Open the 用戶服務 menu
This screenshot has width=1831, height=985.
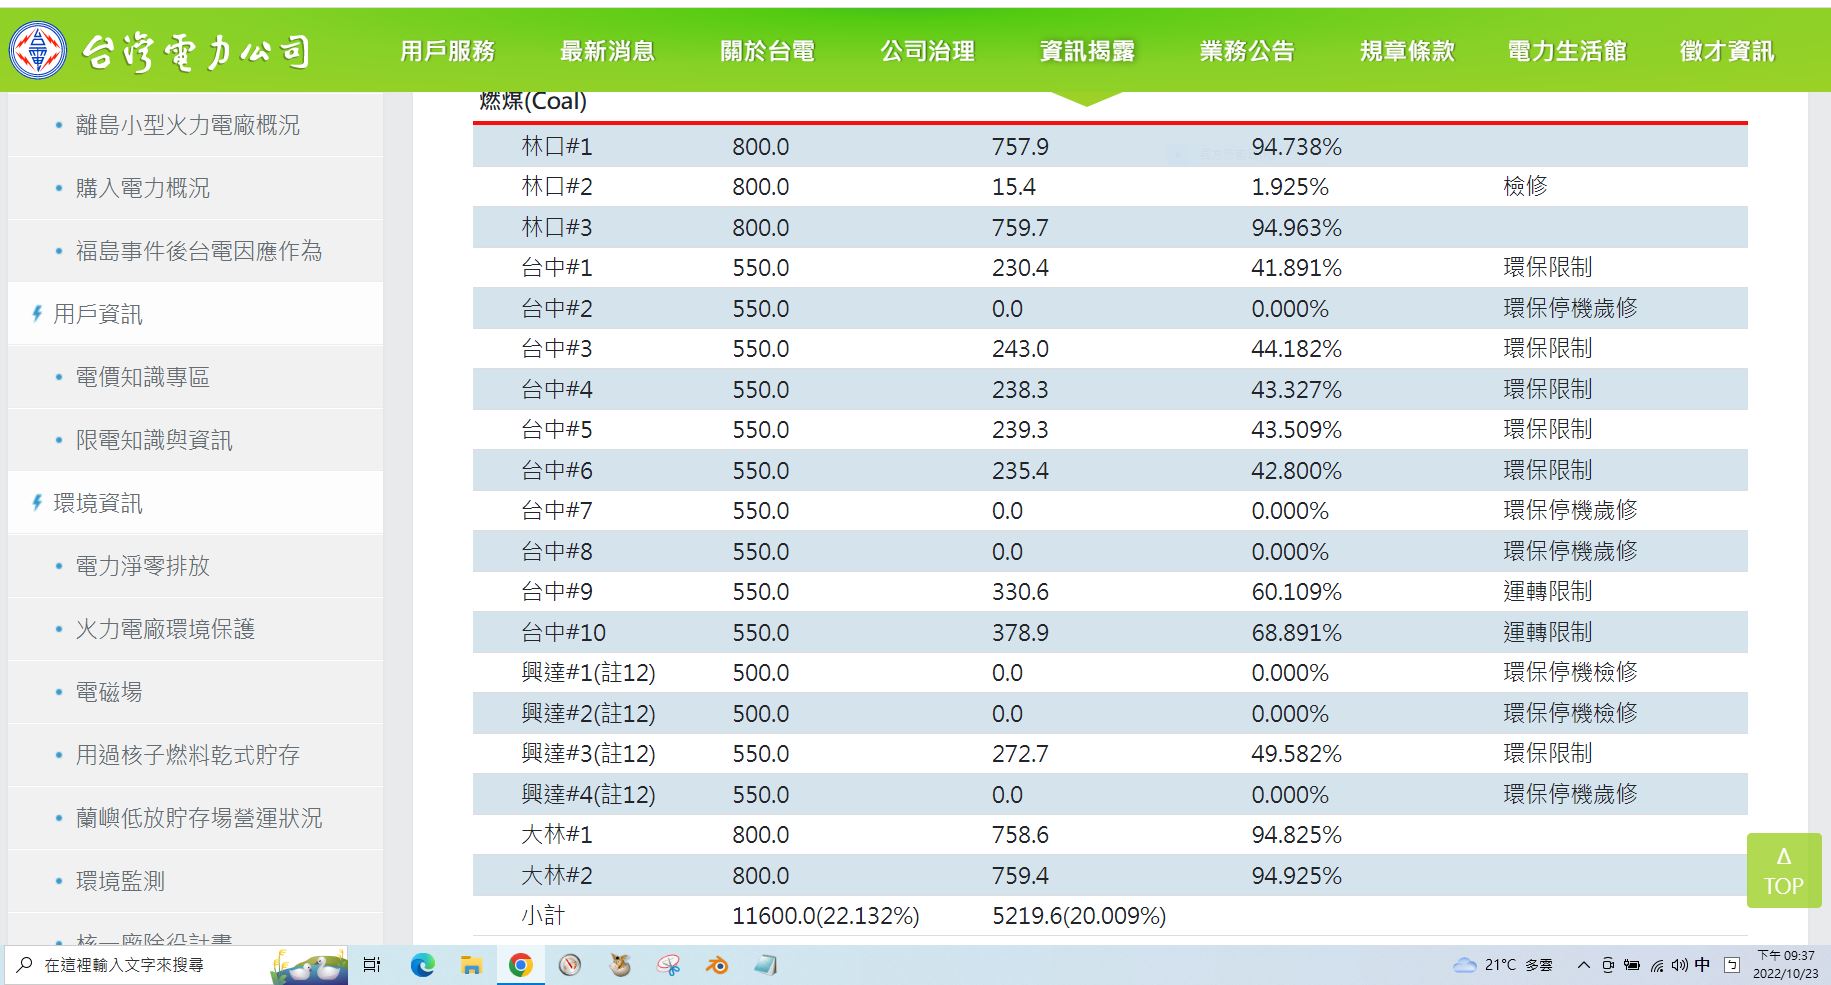(448, 51)
